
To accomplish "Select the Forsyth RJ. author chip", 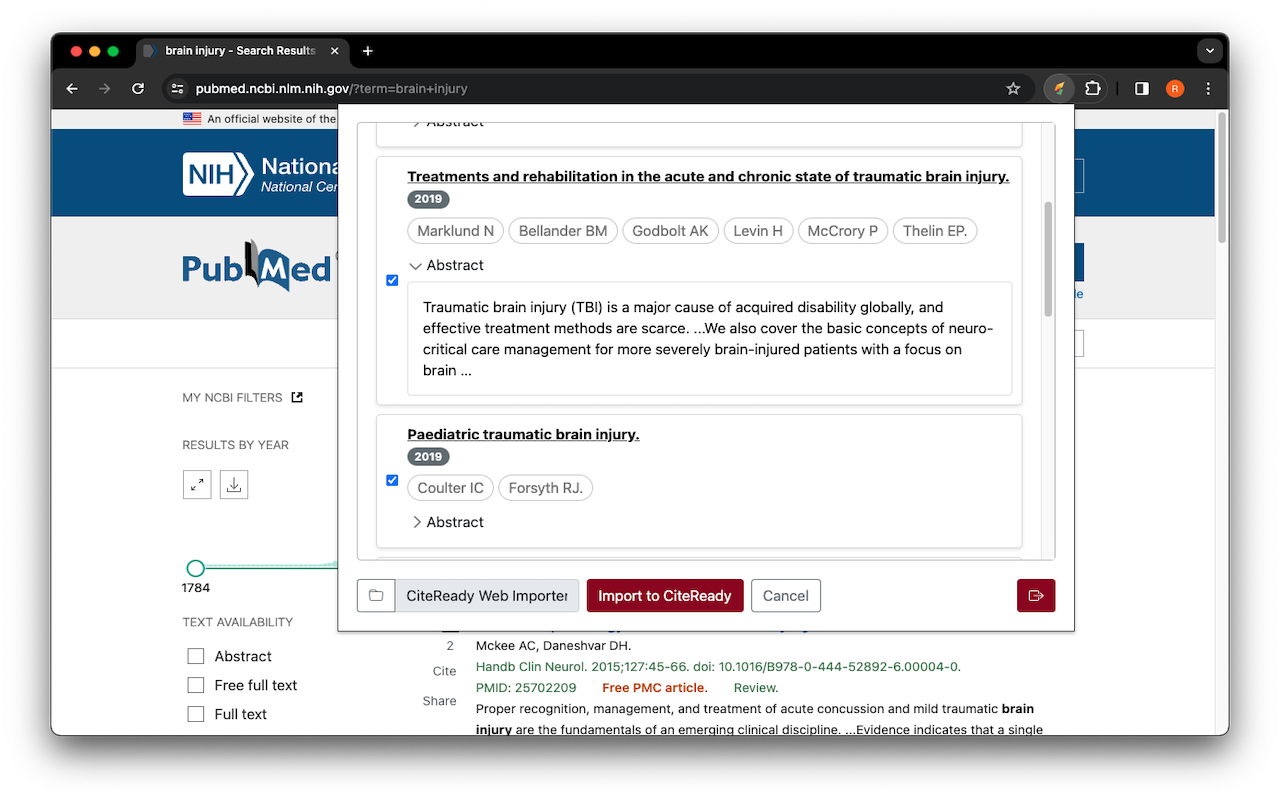I will (x=546, y=488).
